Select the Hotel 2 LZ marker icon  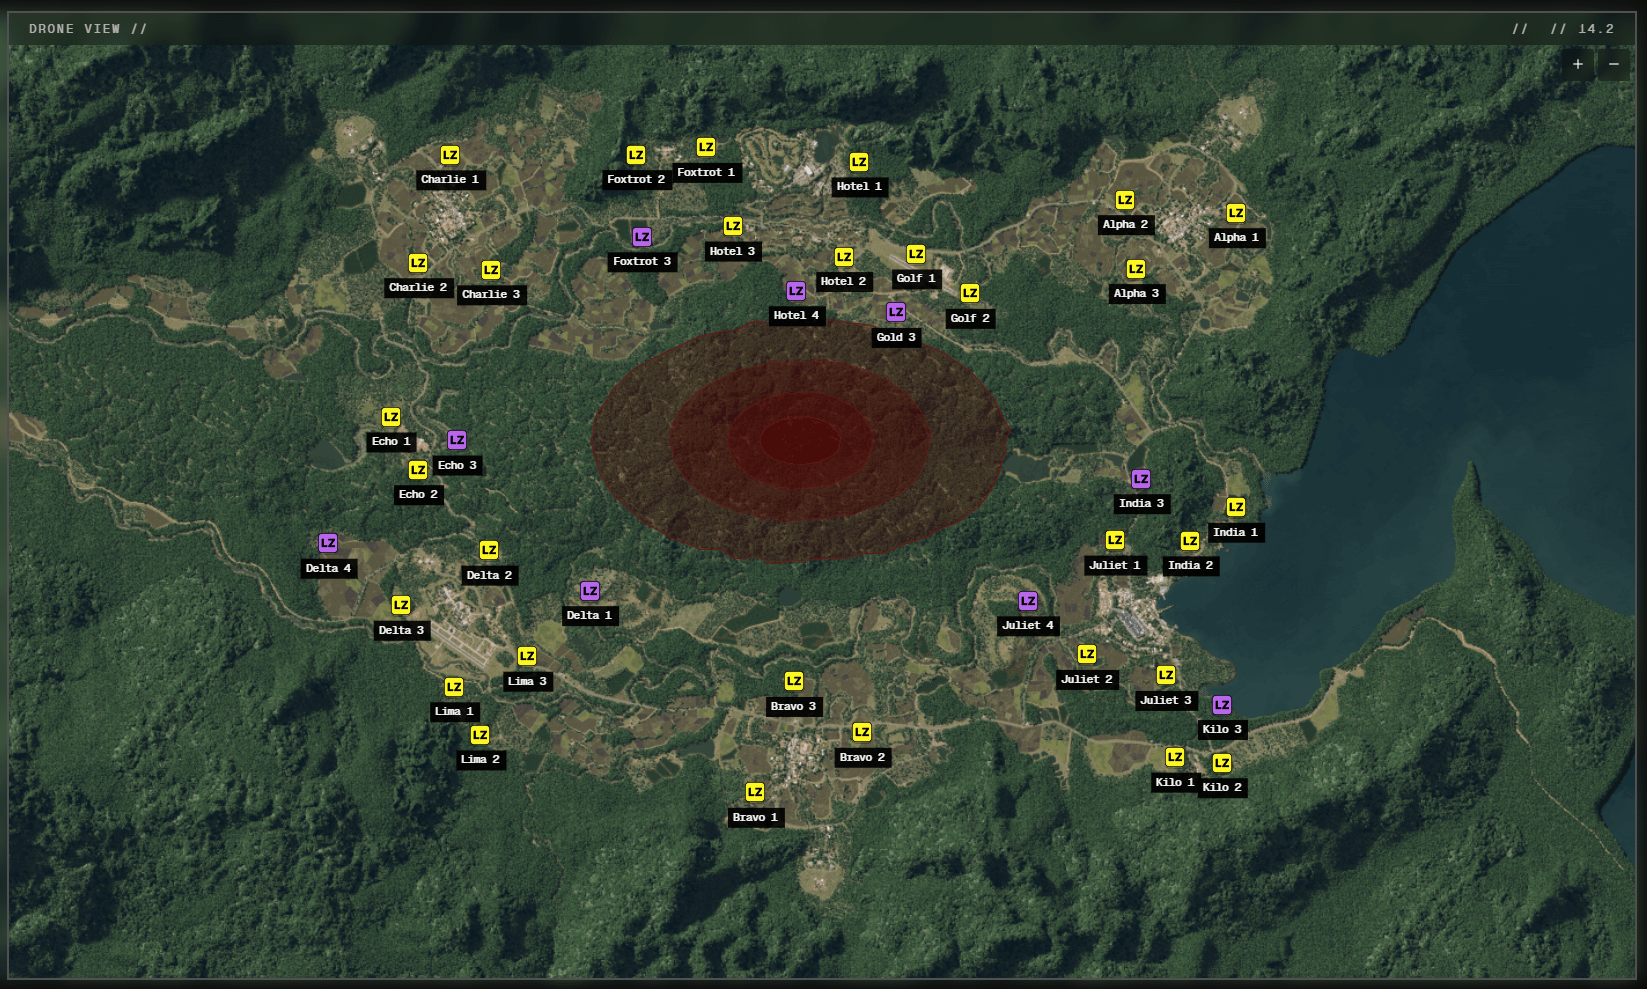844,257
